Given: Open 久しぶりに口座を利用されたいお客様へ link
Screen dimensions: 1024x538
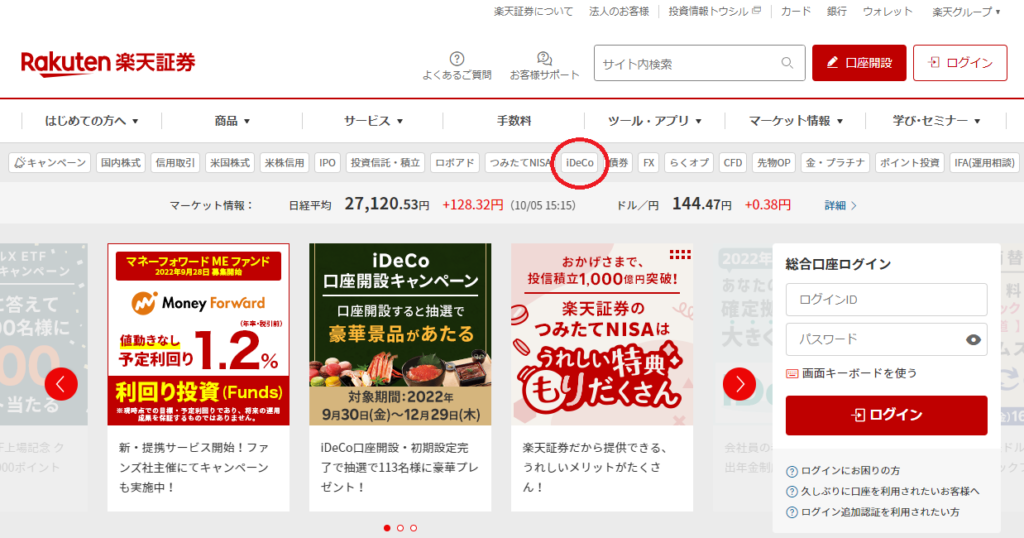Looking at the screenshot, I should [x=890, y=491].
